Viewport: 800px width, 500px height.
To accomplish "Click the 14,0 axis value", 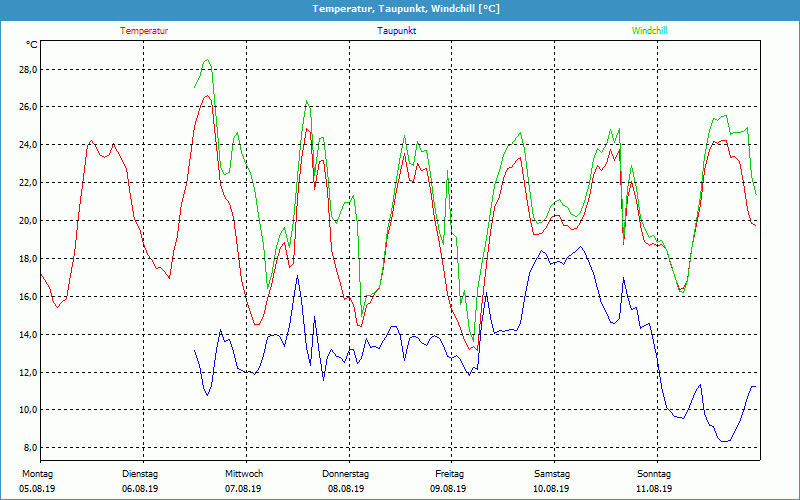I will pyautogui.click(x=28, y=335).
